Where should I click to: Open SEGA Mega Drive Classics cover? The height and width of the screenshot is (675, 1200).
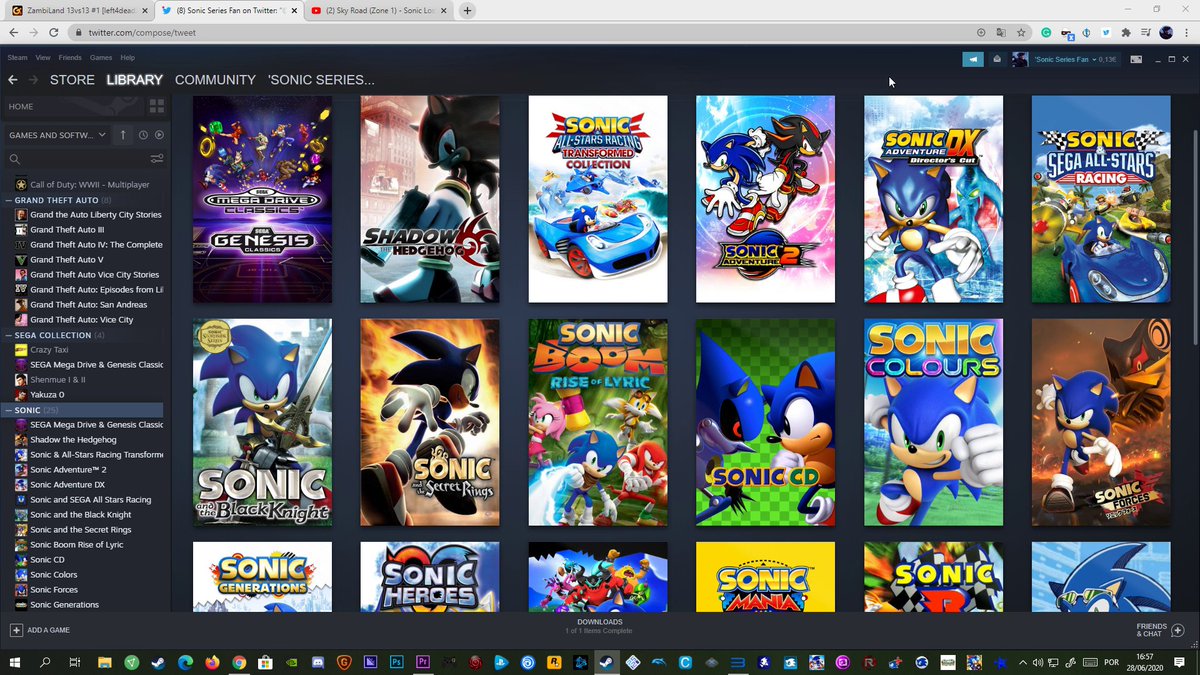262,199
